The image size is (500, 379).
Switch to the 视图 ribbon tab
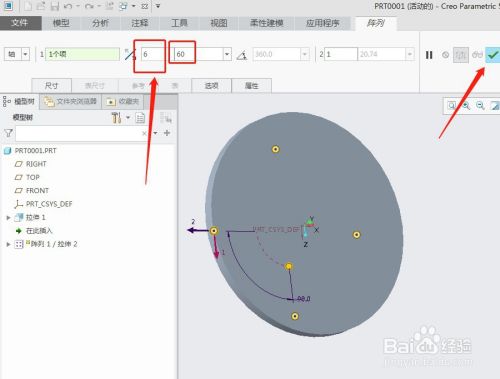pyautogui.click(x=219, y=23)
